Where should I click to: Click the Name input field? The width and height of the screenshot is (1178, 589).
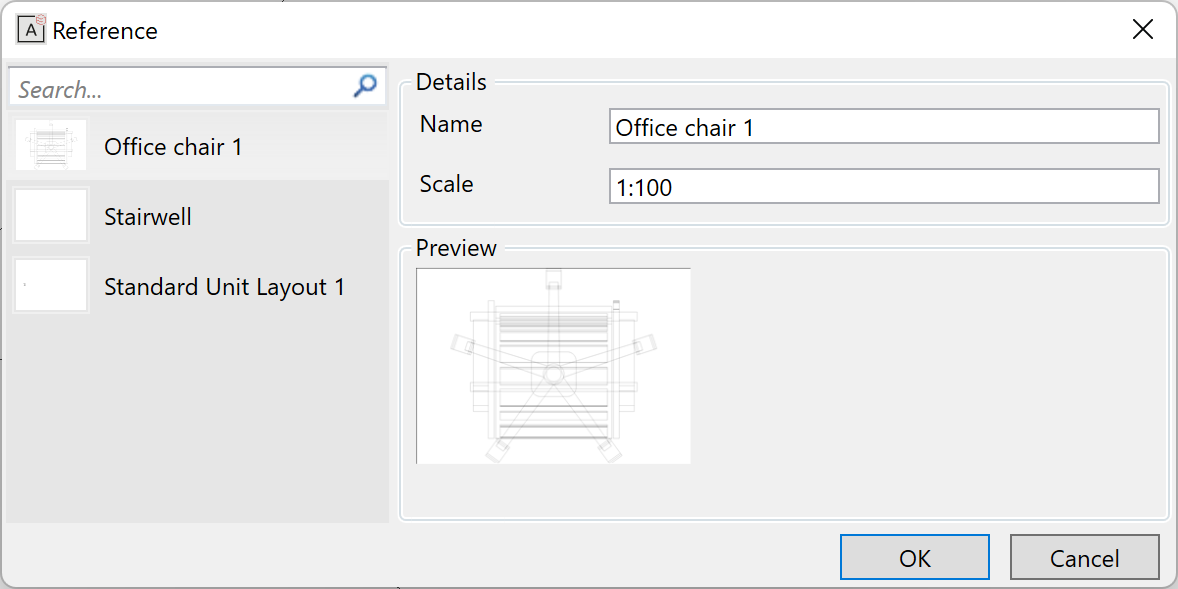(x=883, y=126)
